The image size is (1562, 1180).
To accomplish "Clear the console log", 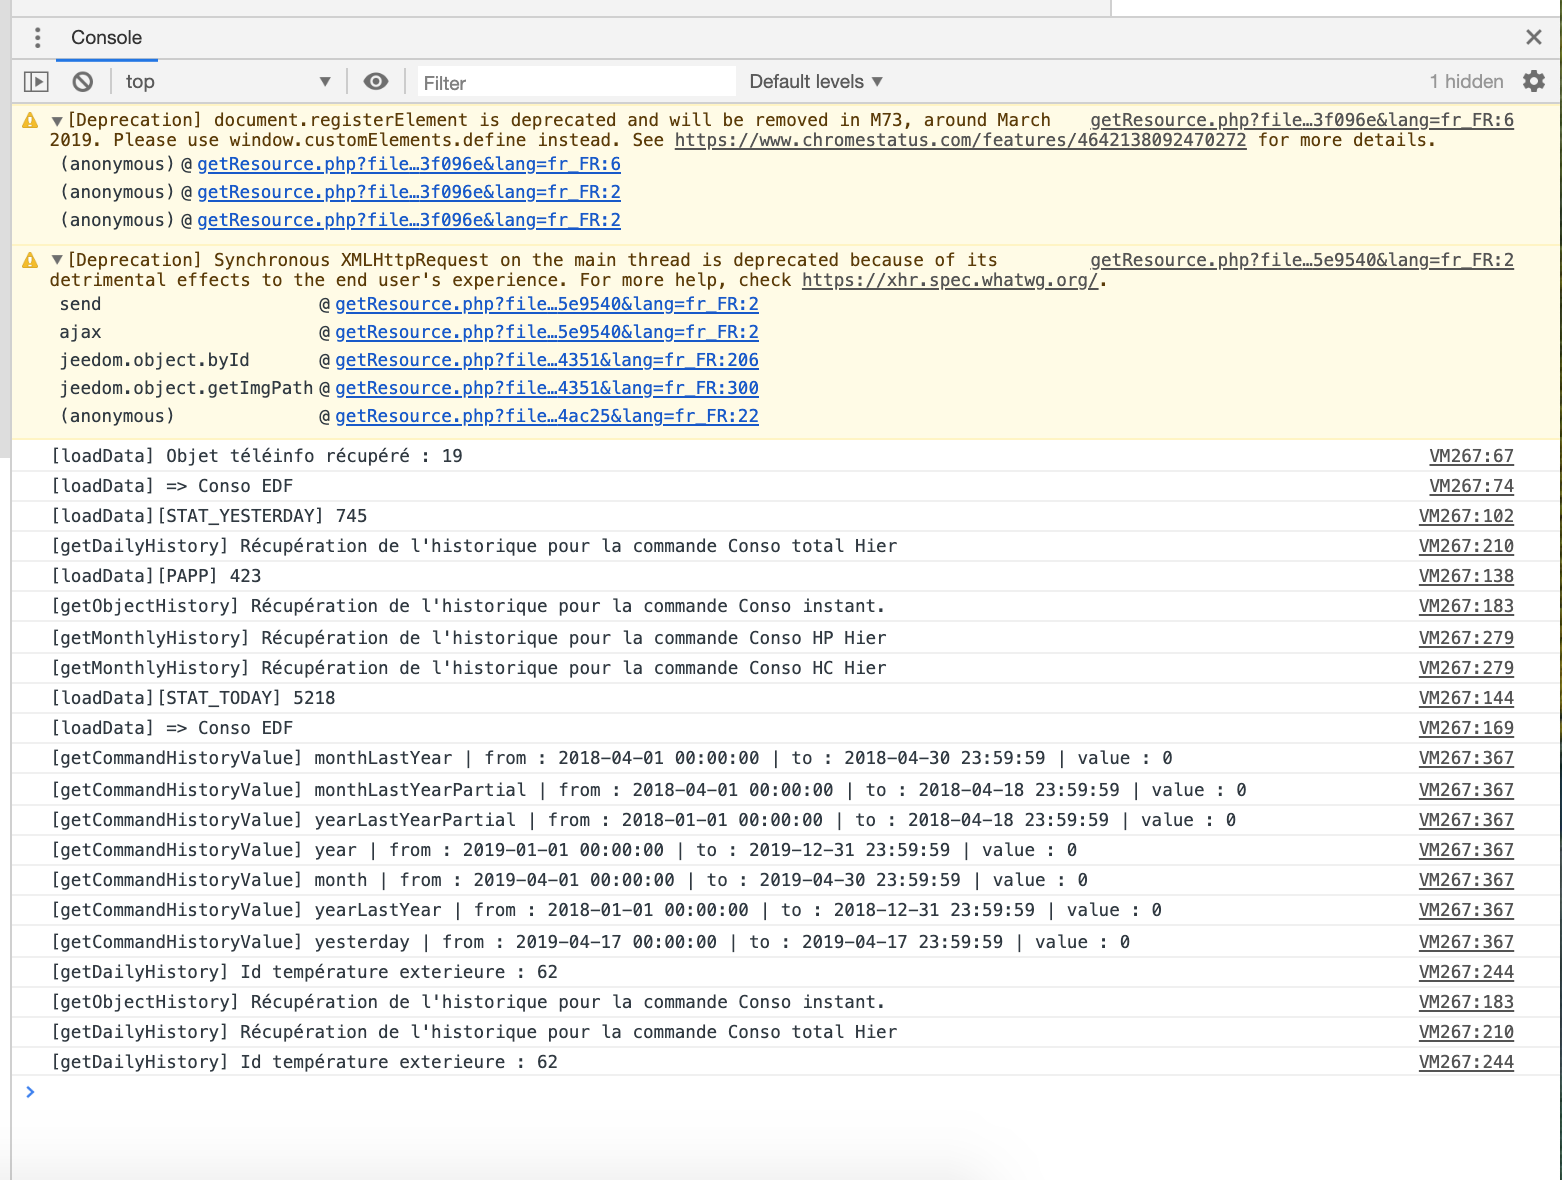I will (x=83, y=82).
